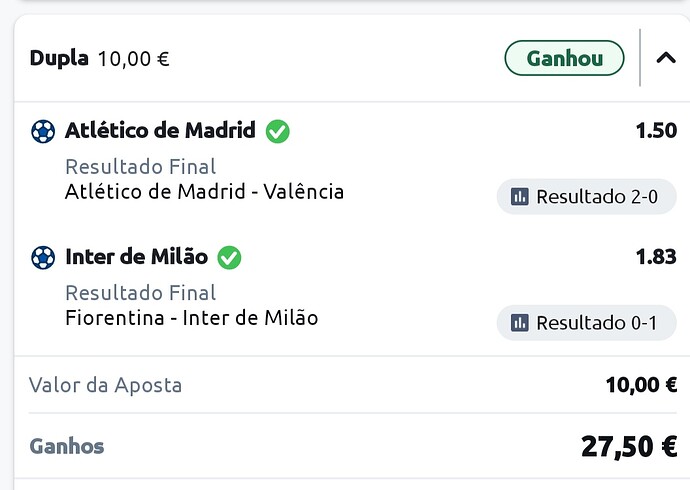The width and height of the screenshot is (690, 490).
Task: Click the football icon beside Inter de Milão
Action: [x=43, y=257]
